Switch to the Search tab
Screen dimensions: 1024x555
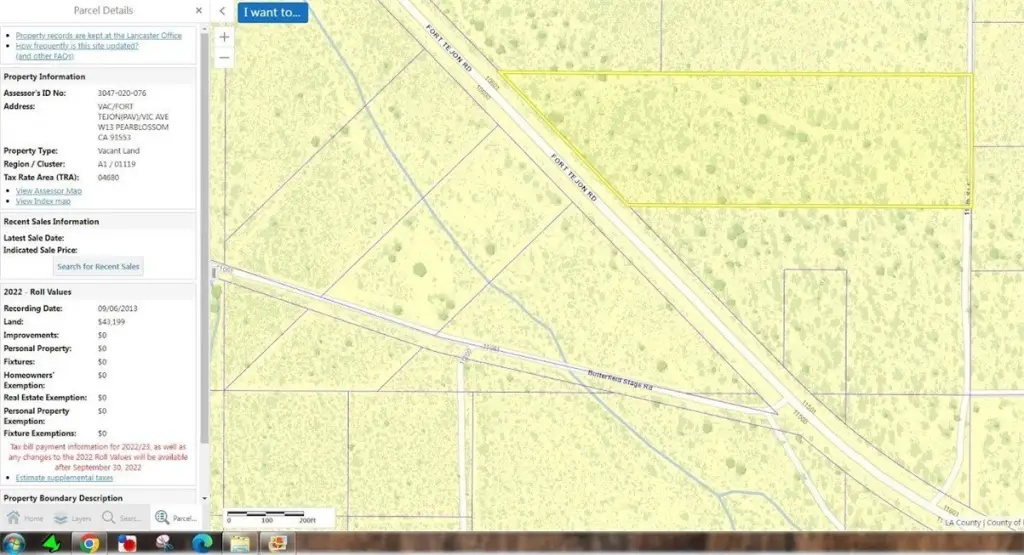point(122,518)
